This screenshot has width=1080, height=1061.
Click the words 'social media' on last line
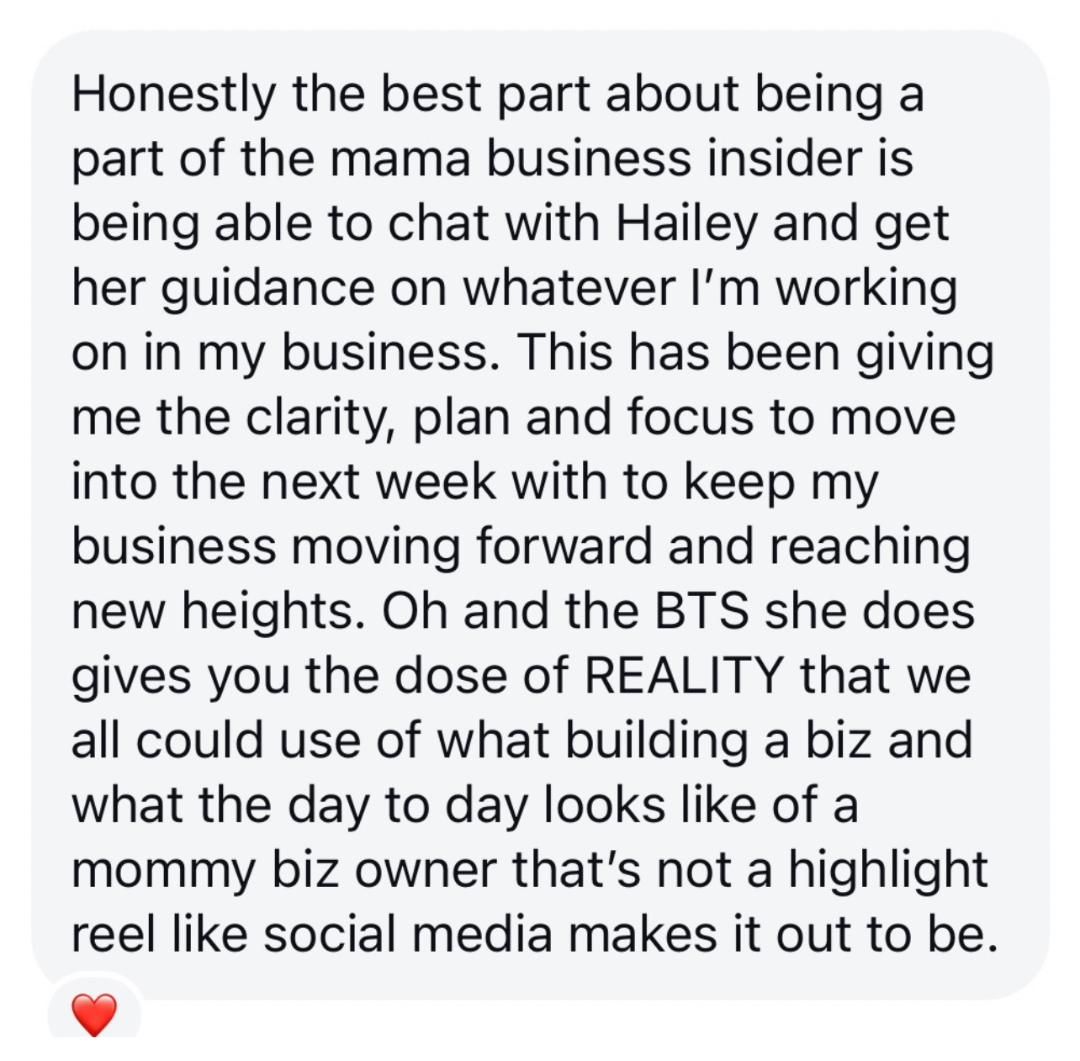point(408,934)
